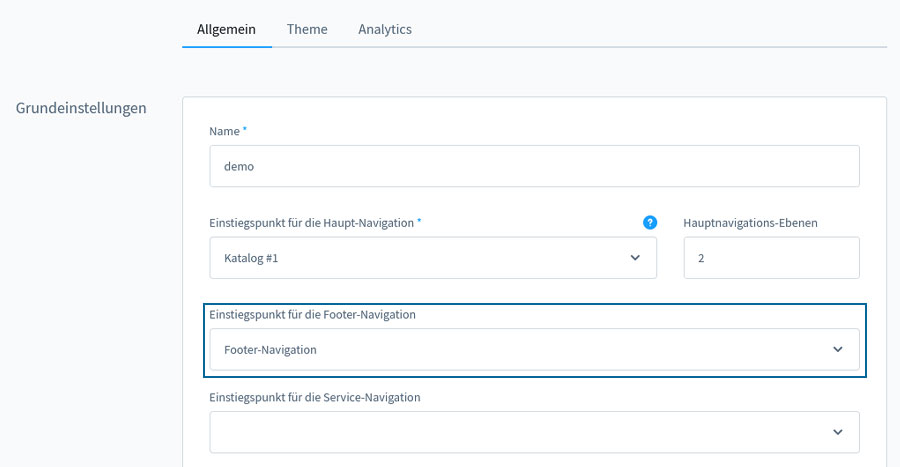Focus the Name input field
The width and height of the screenshot is (900, 467).
534,166
